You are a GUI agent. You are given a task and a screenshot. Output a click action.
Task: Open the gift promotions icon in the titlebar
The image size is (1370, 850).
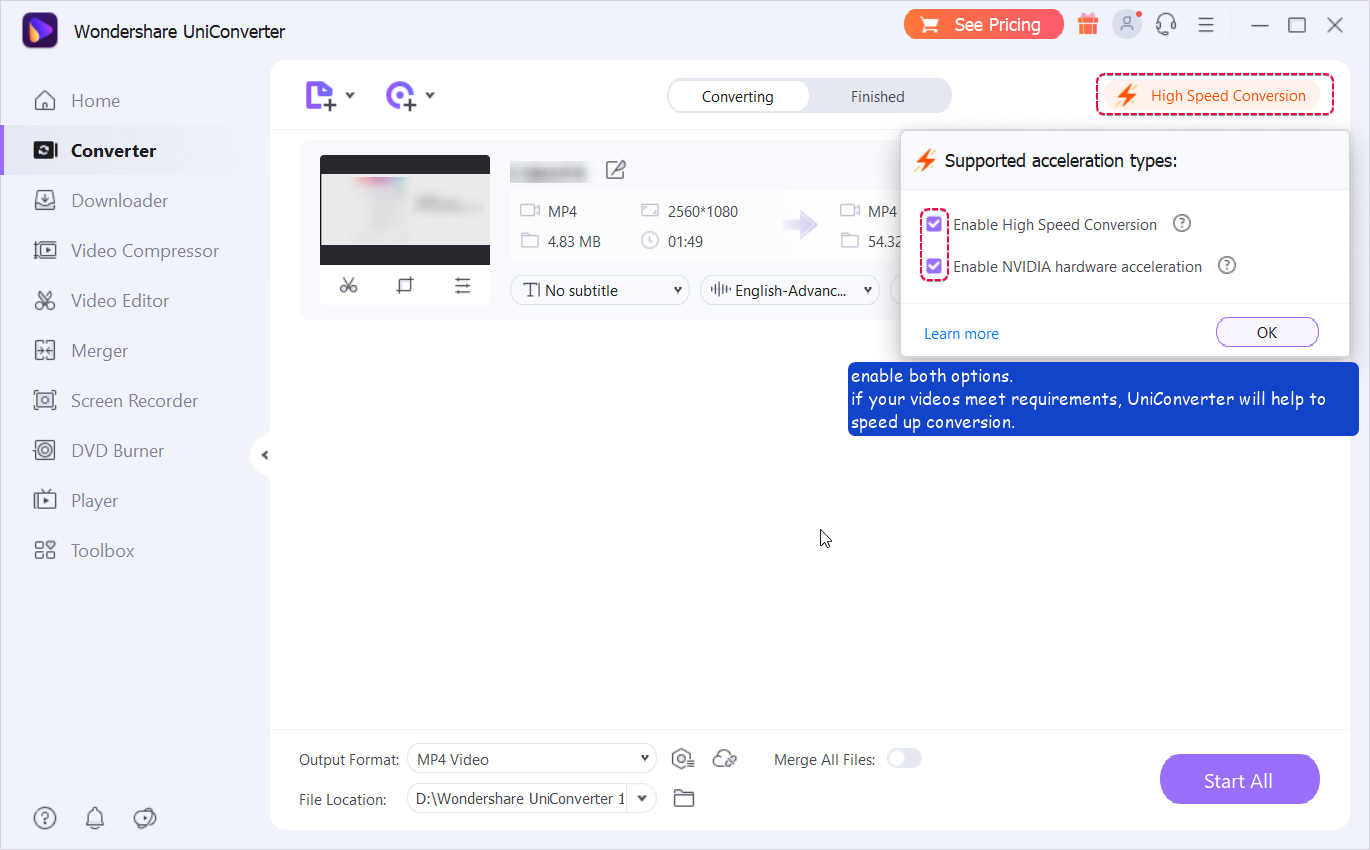pyautogui.click(x=1088, y=23)
